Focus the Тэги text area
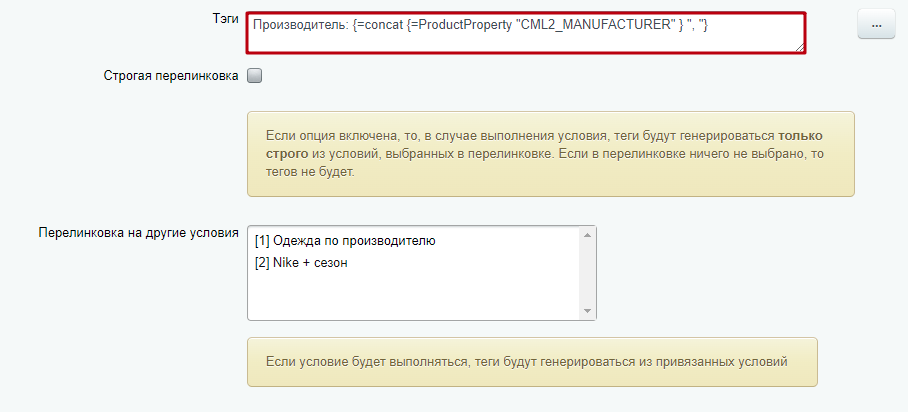The image size is (908, 412). click(x=526, y=33)
